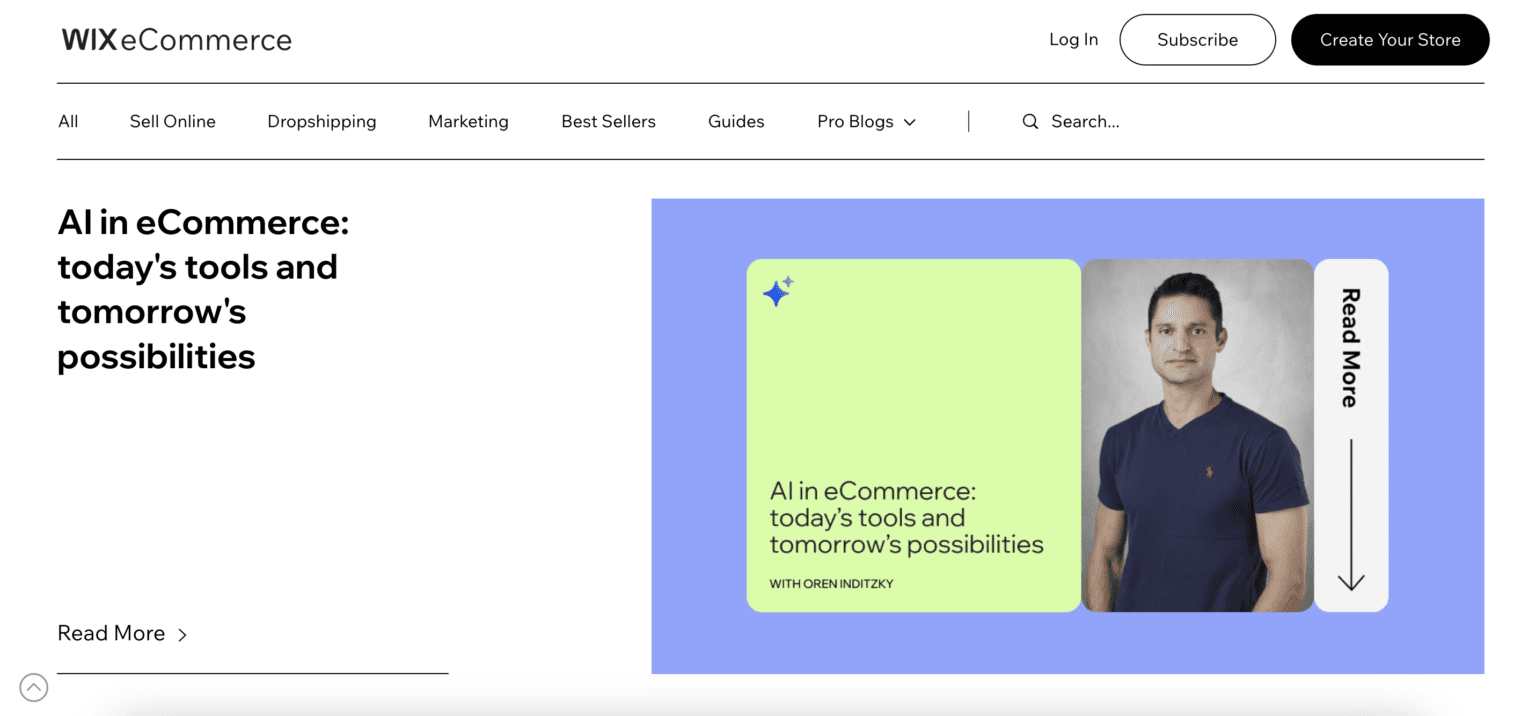Expand the Pro Blogs menu
Viewport: 1536px width, 716px height.
click(866, 121)
